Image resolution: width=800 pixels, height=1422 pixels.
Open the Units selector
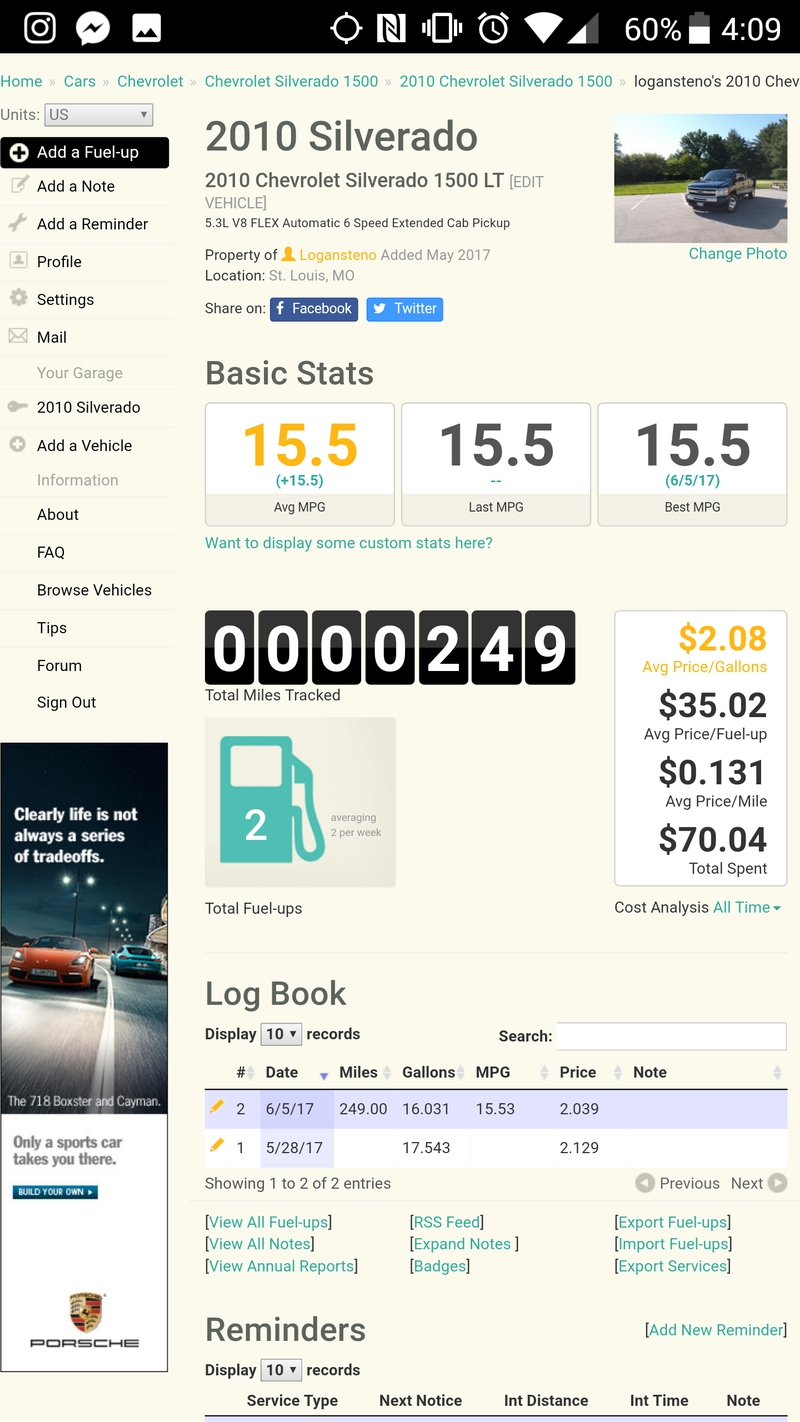point(99,114)
